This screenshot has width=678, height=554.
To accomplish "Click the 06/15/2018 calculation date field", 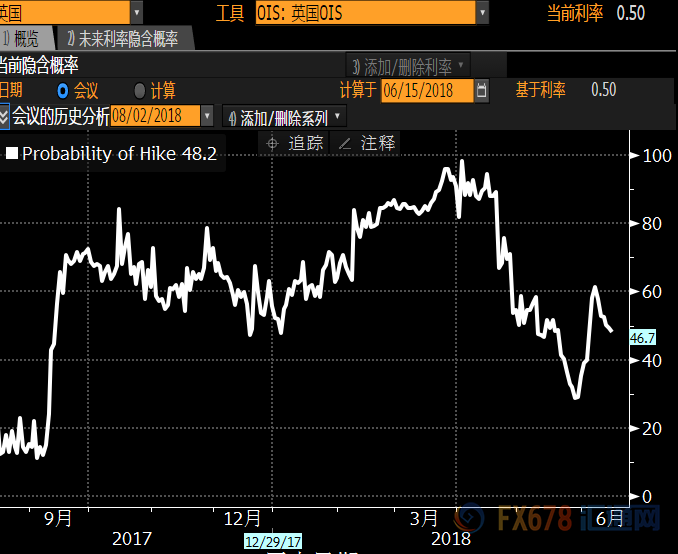I will [425, 91].
